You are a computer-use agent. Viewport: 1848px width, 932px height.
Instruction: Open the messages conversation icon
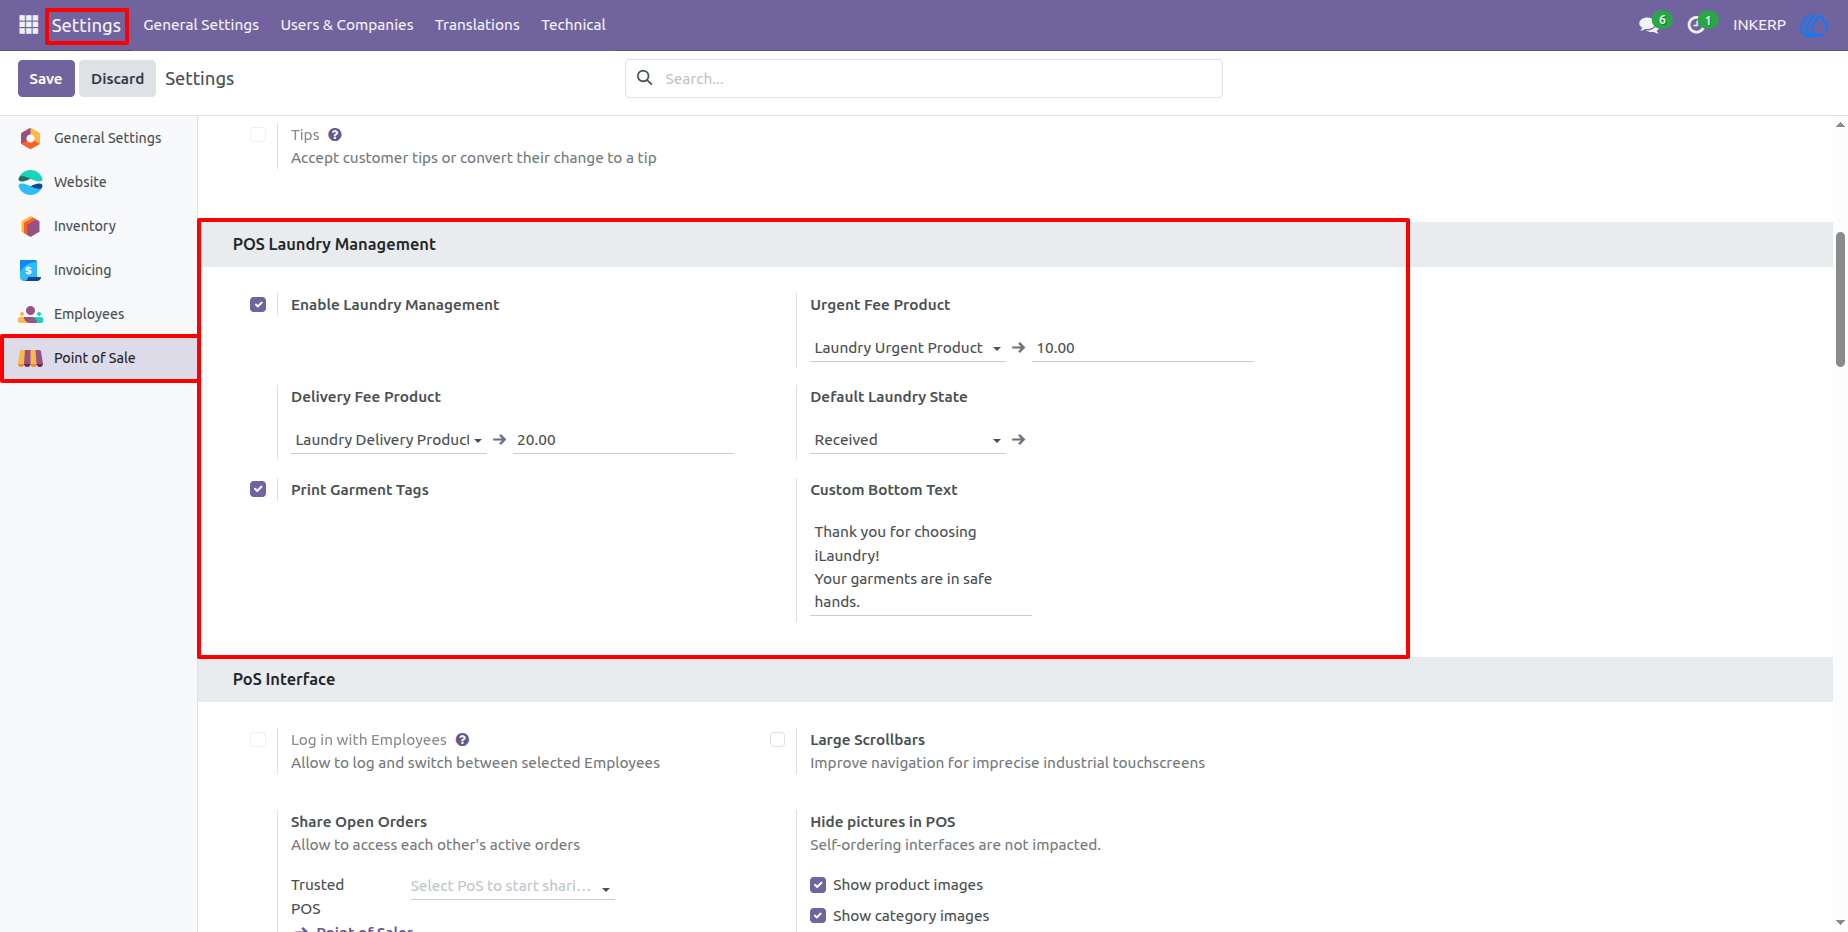[x=1650, y=25]
